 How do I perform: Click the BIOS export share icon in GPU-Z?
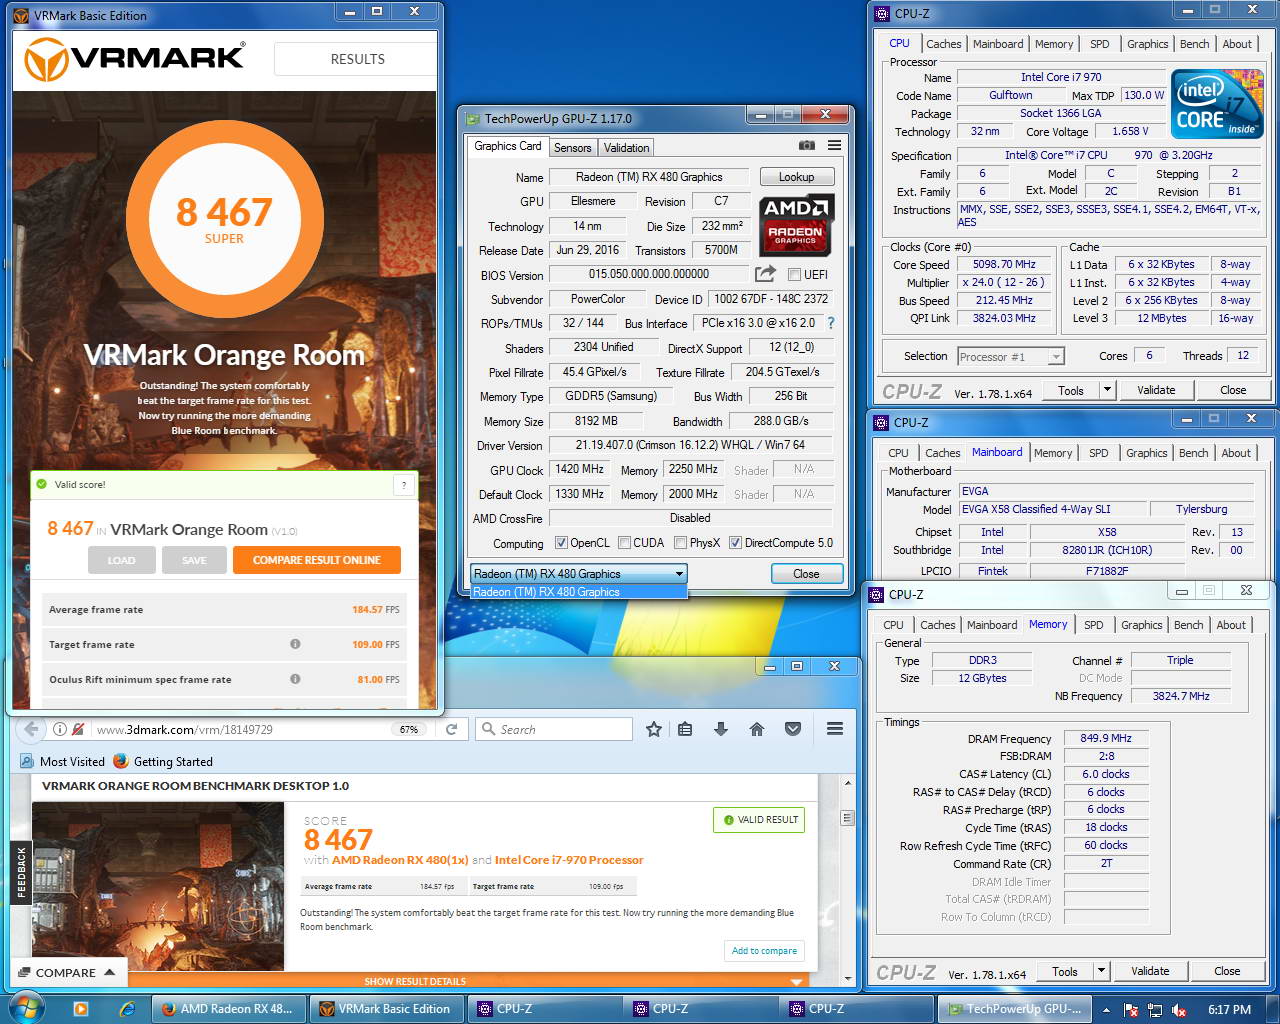coord(765,274)
